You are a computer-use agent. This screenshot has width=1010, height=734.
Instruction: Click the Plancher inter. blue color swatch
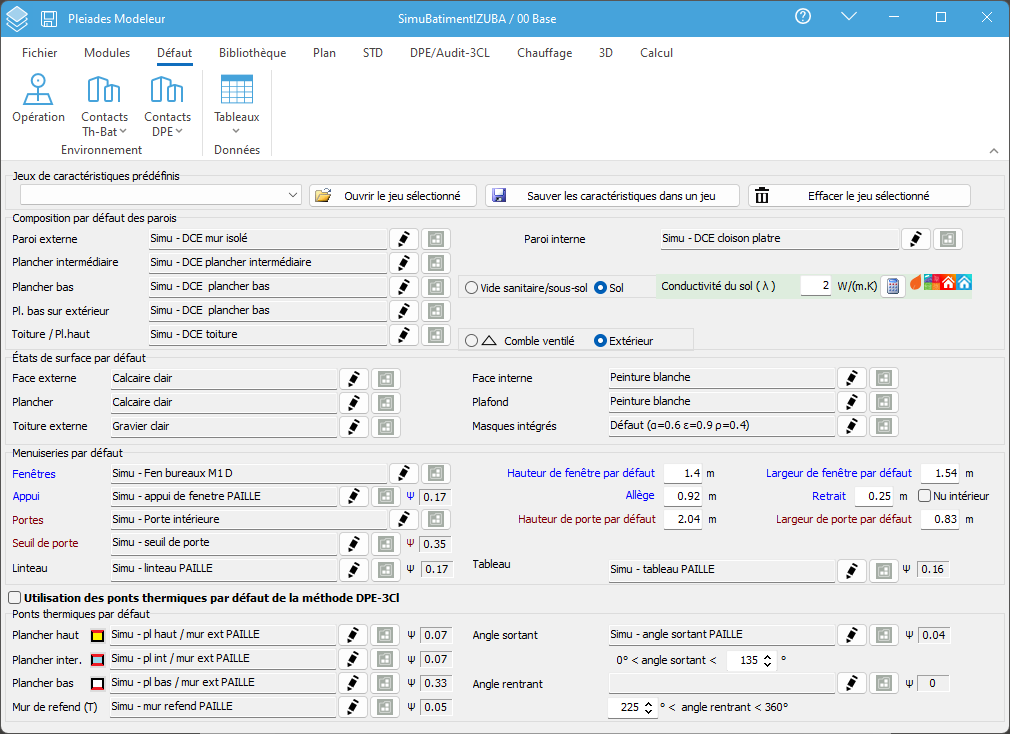click(97, 660)
